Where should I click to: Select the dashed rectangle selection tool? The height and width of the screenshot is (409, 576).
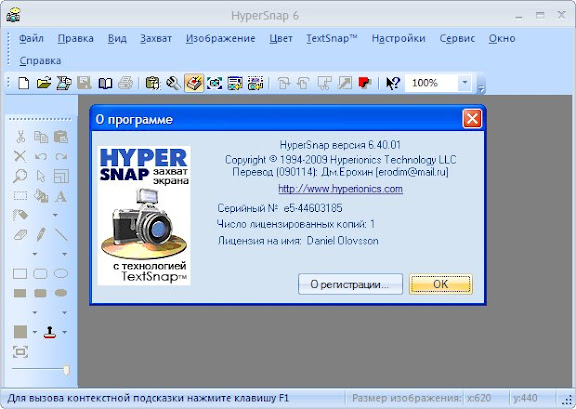point(20,195)
